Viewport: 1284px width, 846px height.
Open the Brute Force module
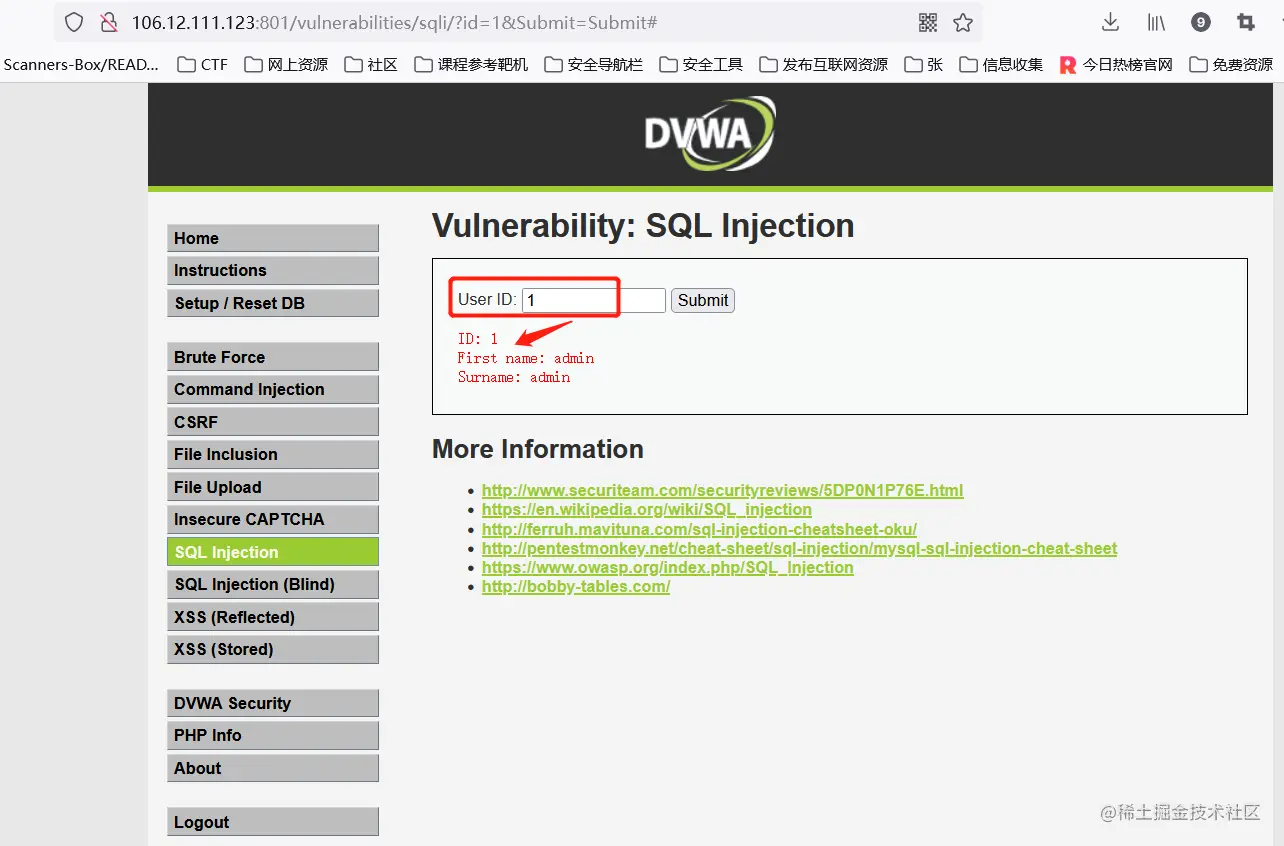[x=273, y=357]
